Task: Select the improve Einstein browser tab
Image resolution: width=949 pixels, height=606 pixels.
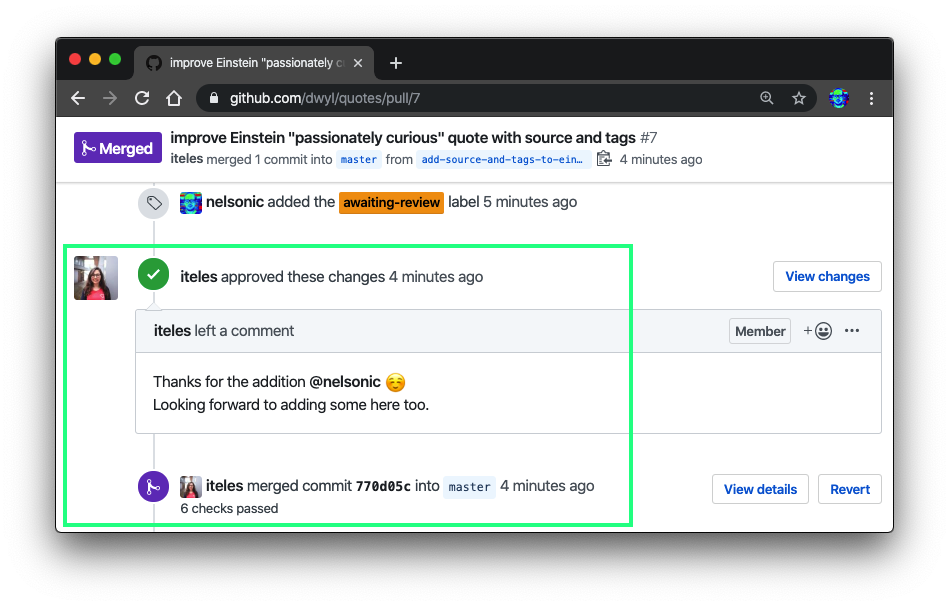Action: tap(245, 62)
